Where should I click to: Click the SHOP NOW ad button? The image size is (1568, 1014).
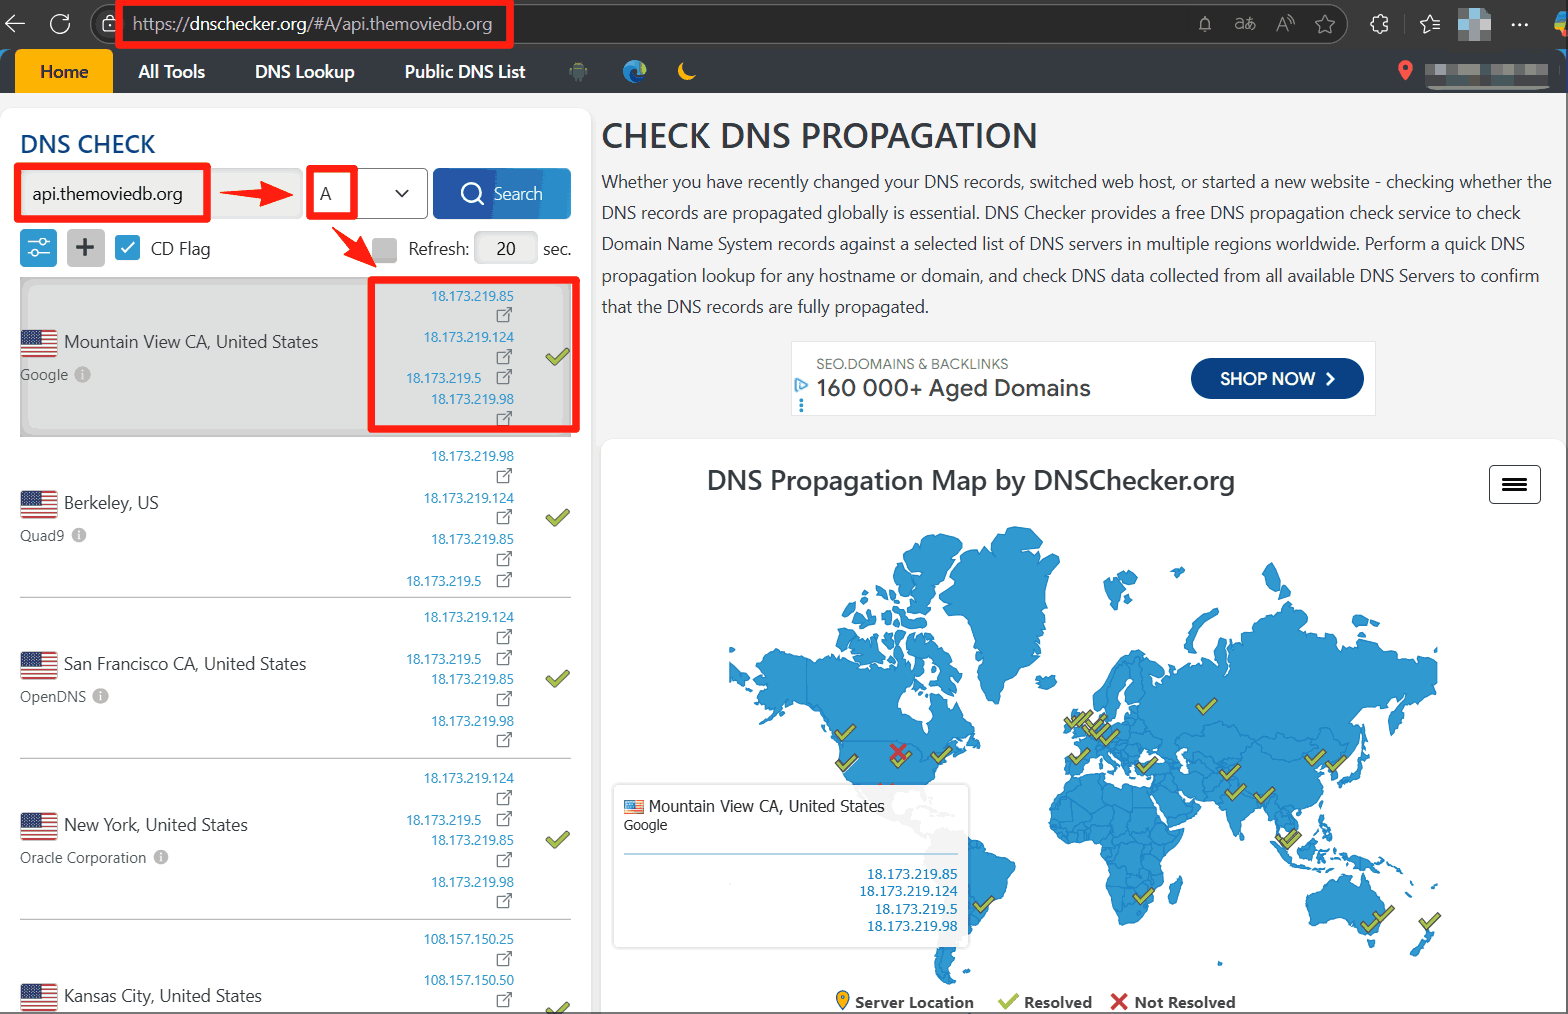coord(1276,379)
